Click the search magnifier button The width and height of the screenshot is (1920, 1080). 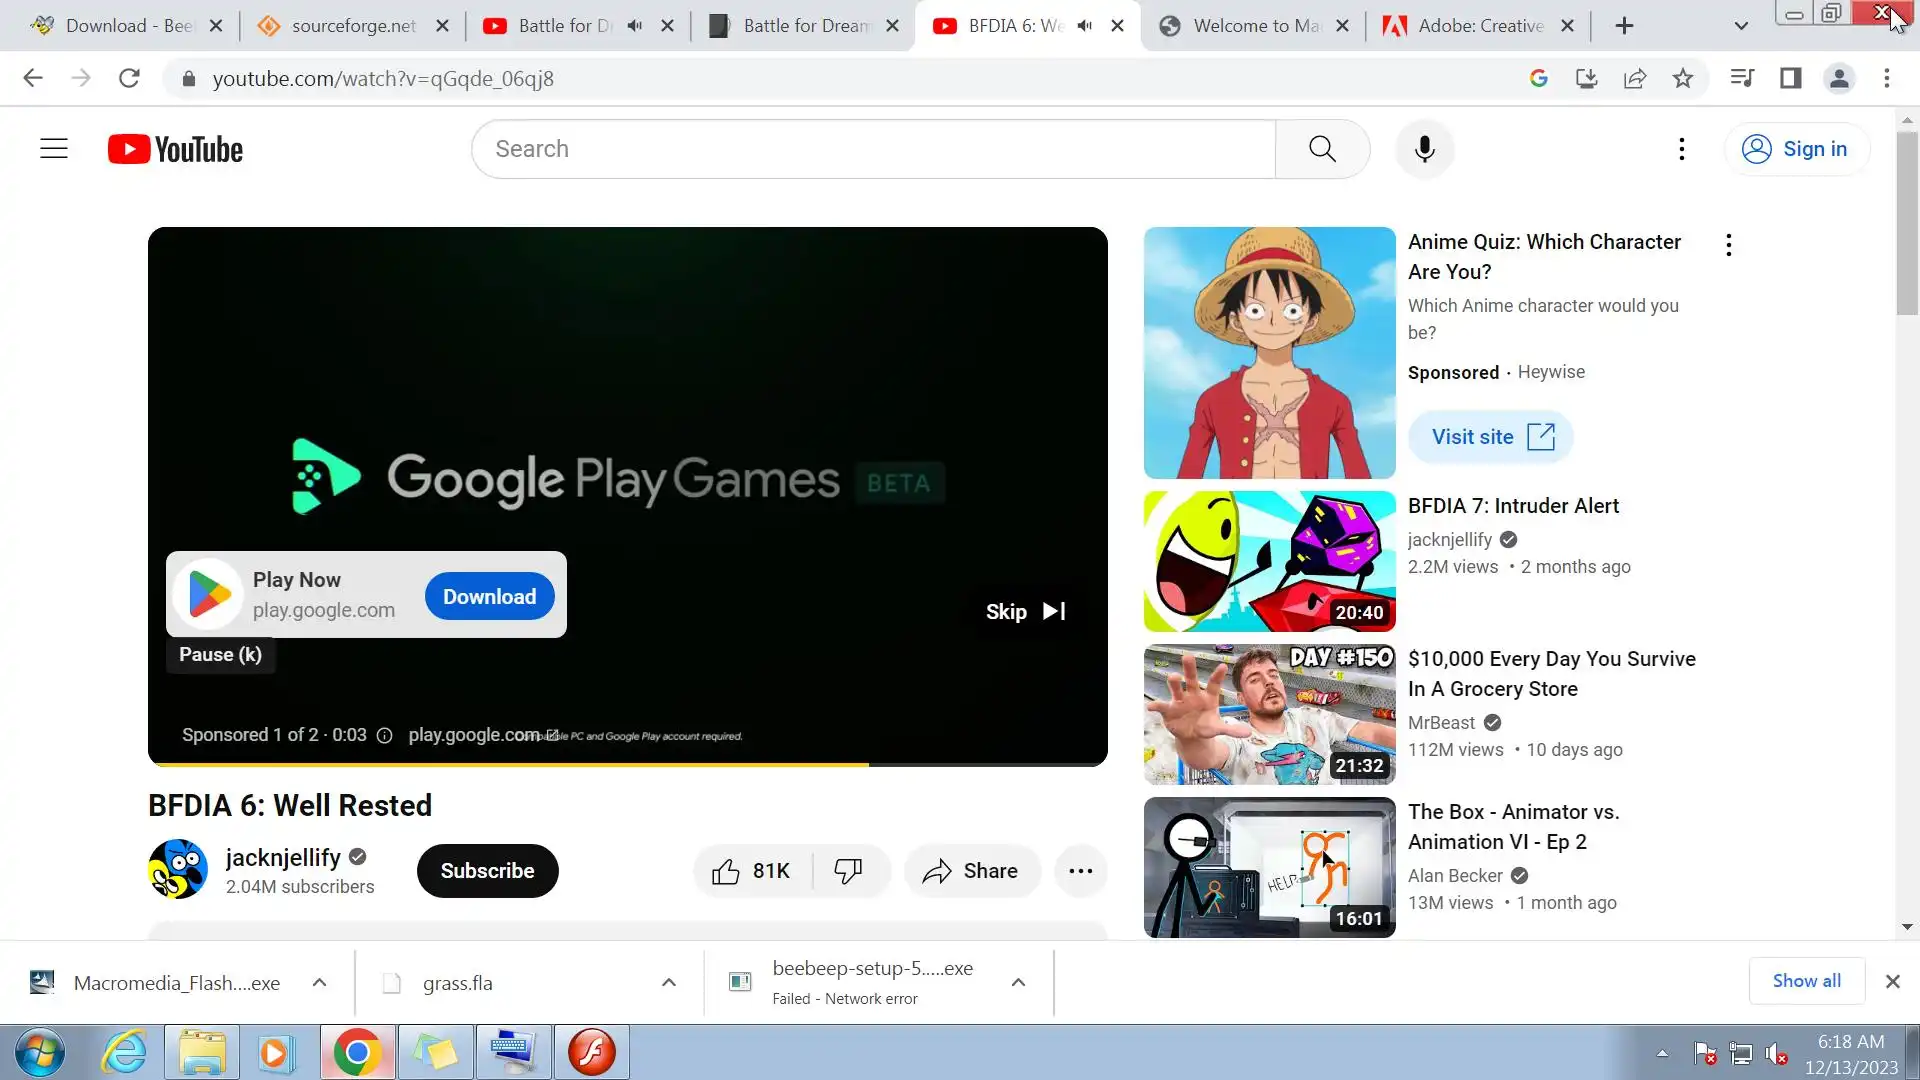pos(1322,149)
